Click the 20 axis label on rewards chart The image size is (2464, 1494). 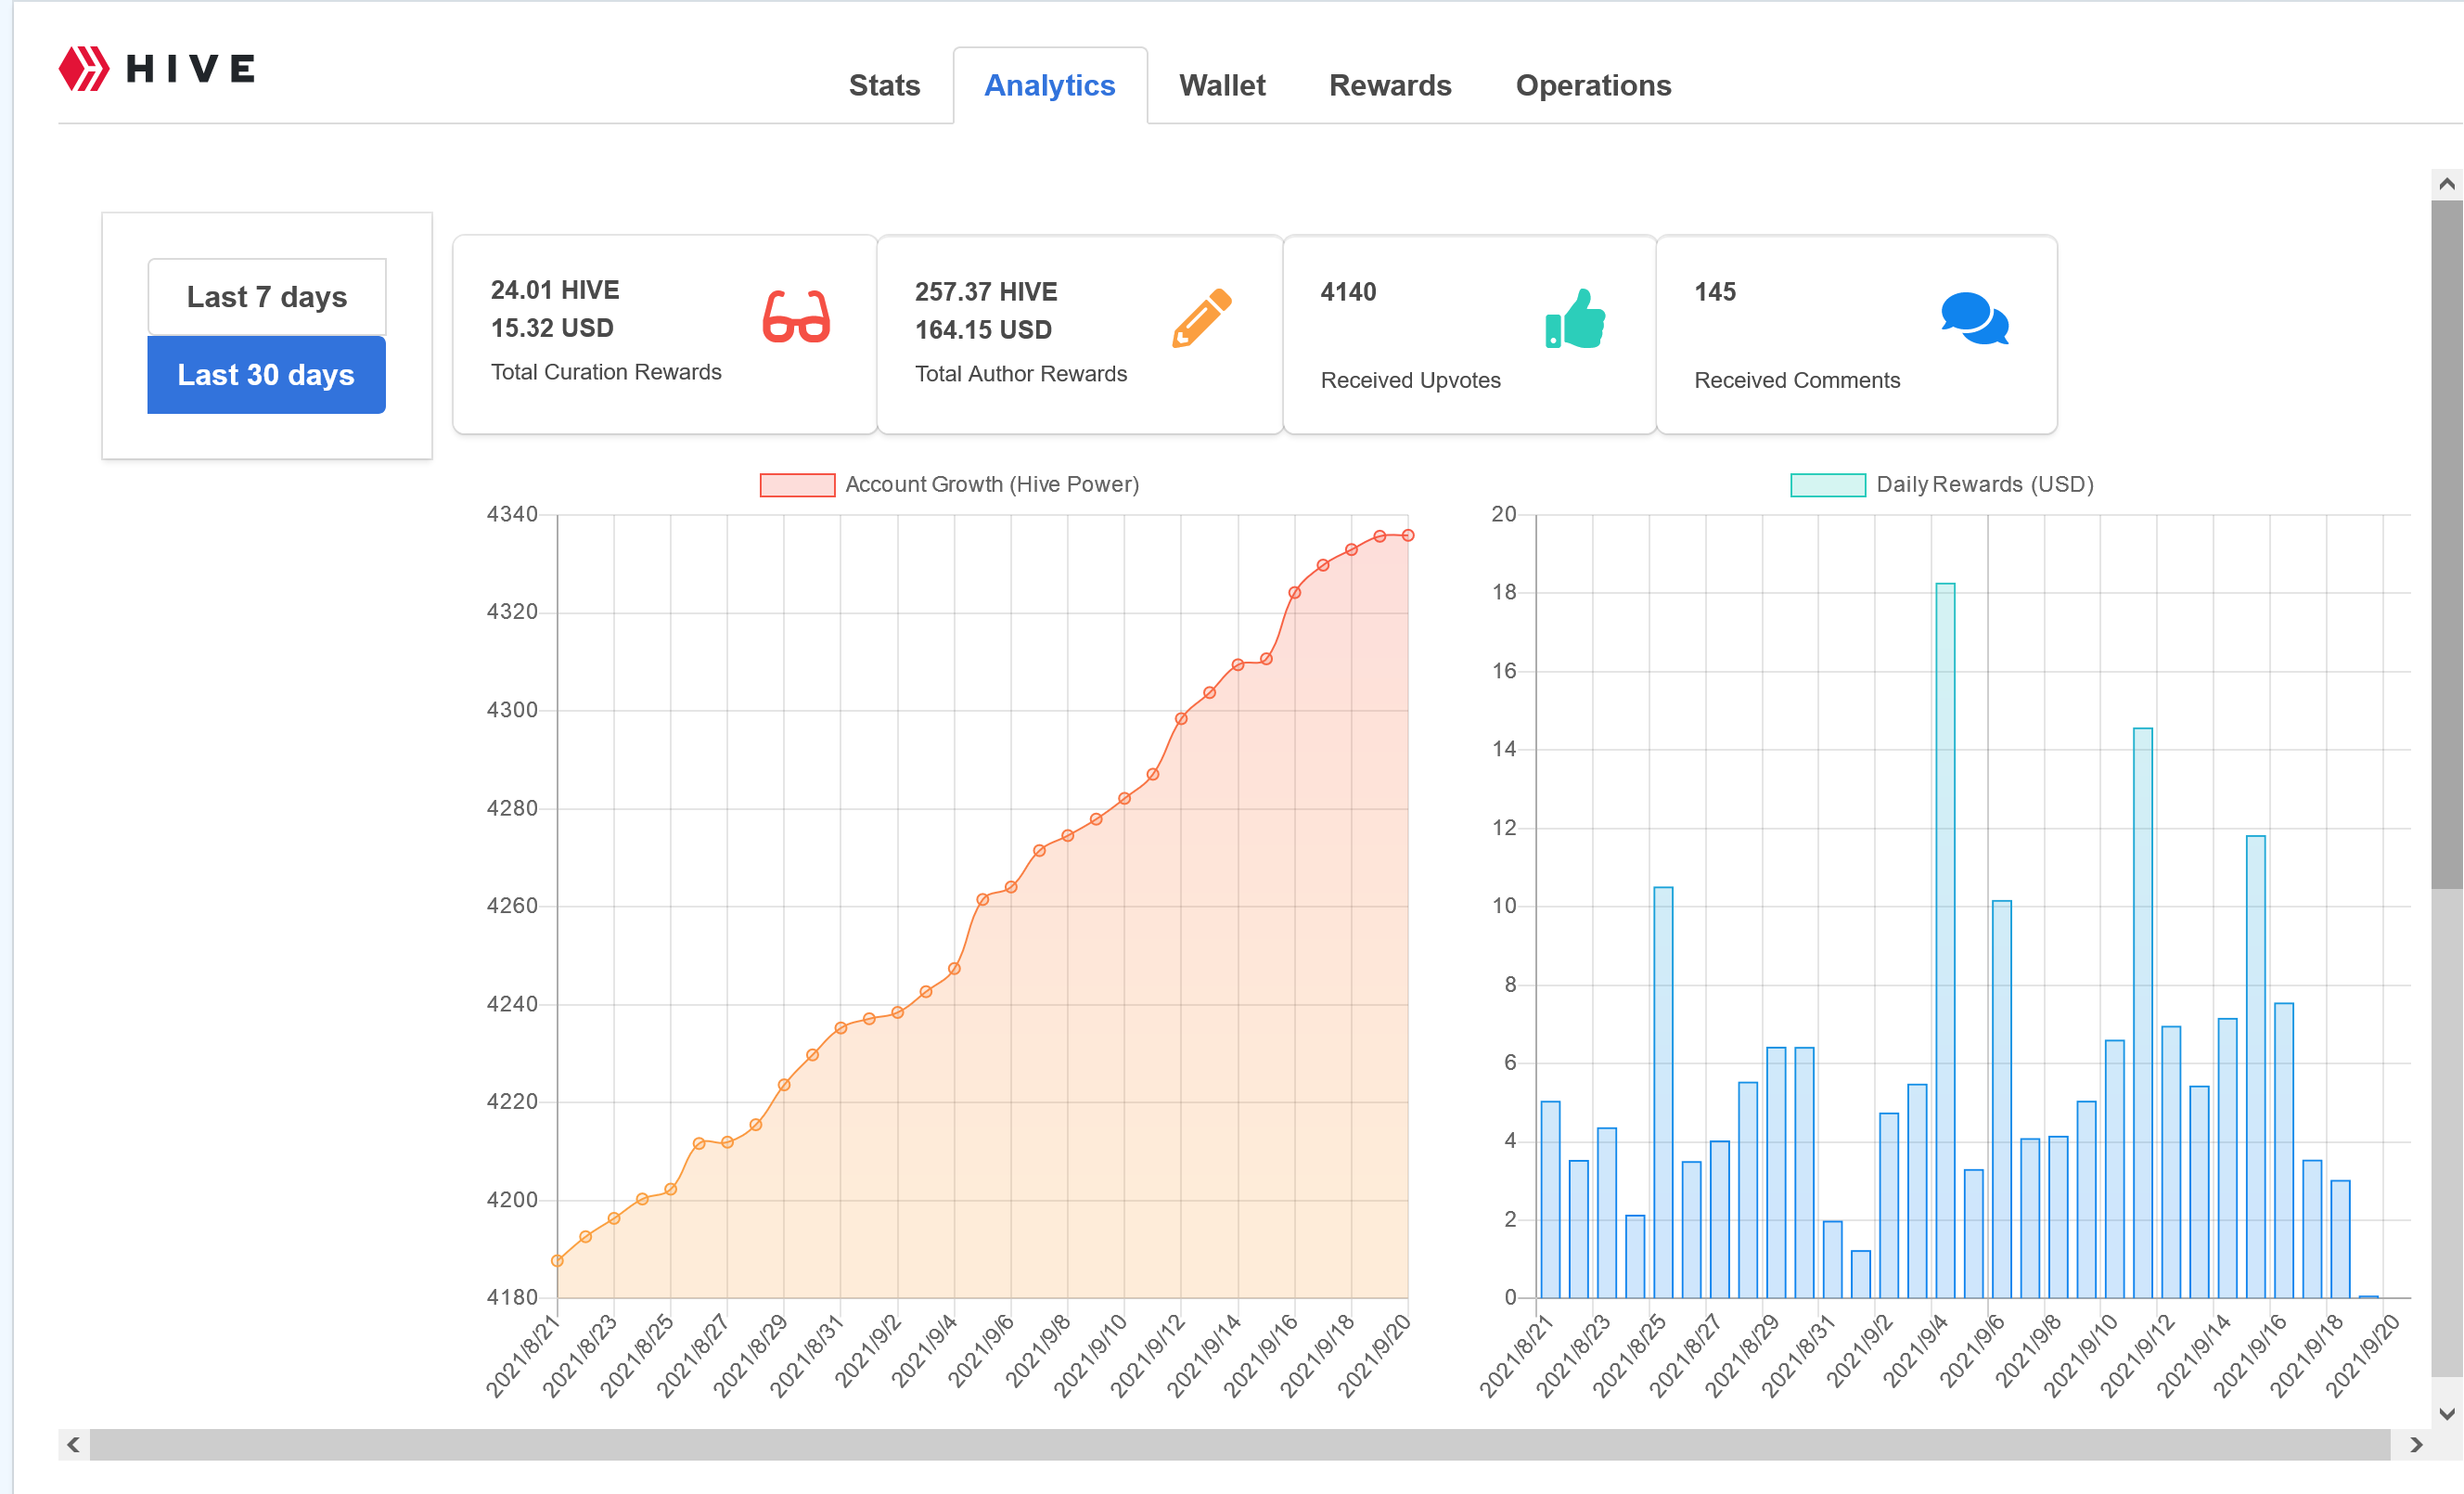1504,514
